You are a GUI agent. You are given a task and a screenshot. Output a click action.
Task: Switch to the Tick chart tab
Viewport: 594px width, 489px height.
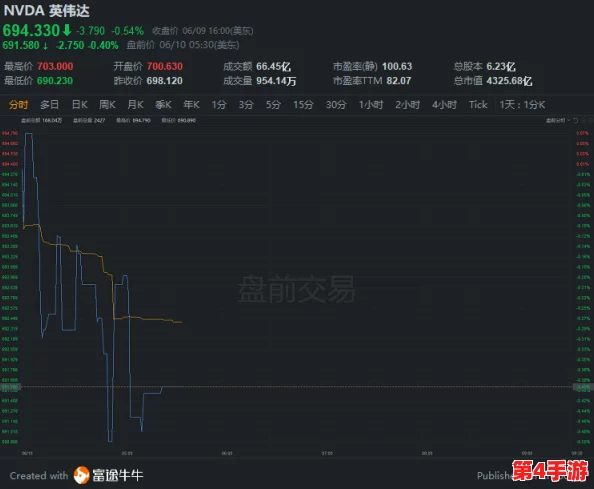(x=478, y=105)
